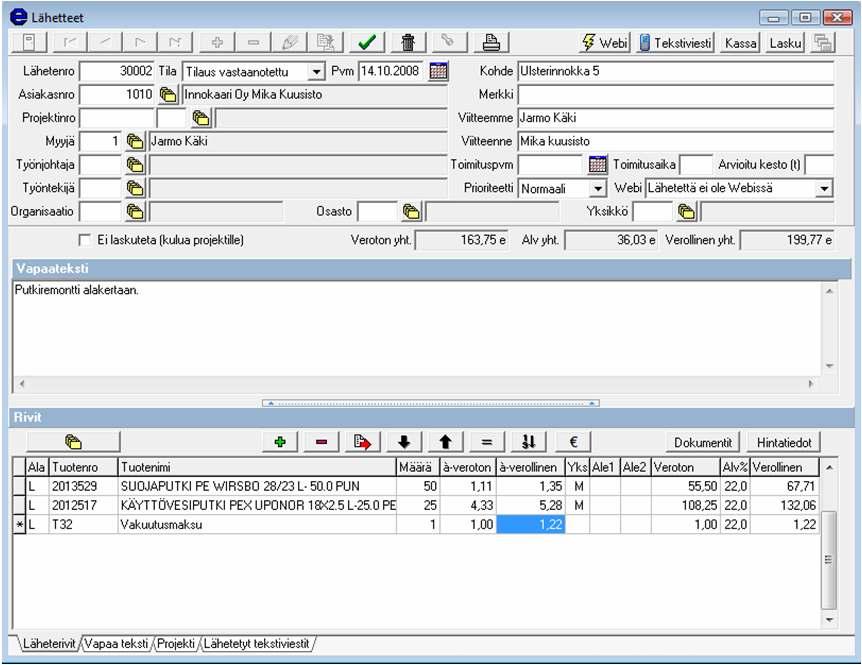Click the greyed link chain icon

click(x=449, y=42)
